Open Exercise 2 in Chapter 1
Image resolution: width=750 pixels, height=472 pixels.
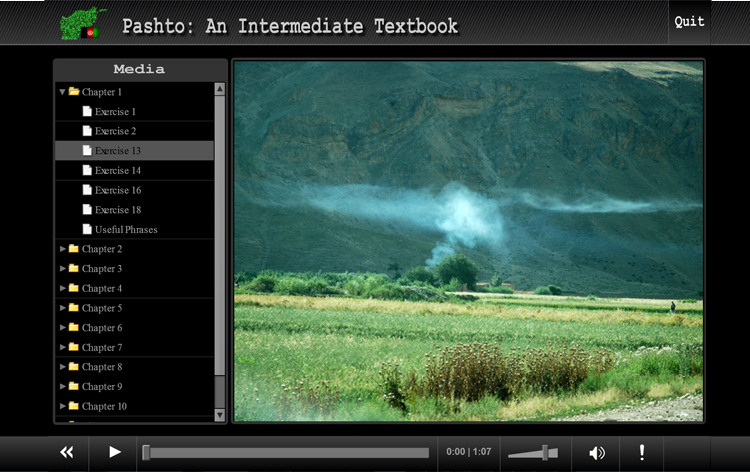click(134, 131)
